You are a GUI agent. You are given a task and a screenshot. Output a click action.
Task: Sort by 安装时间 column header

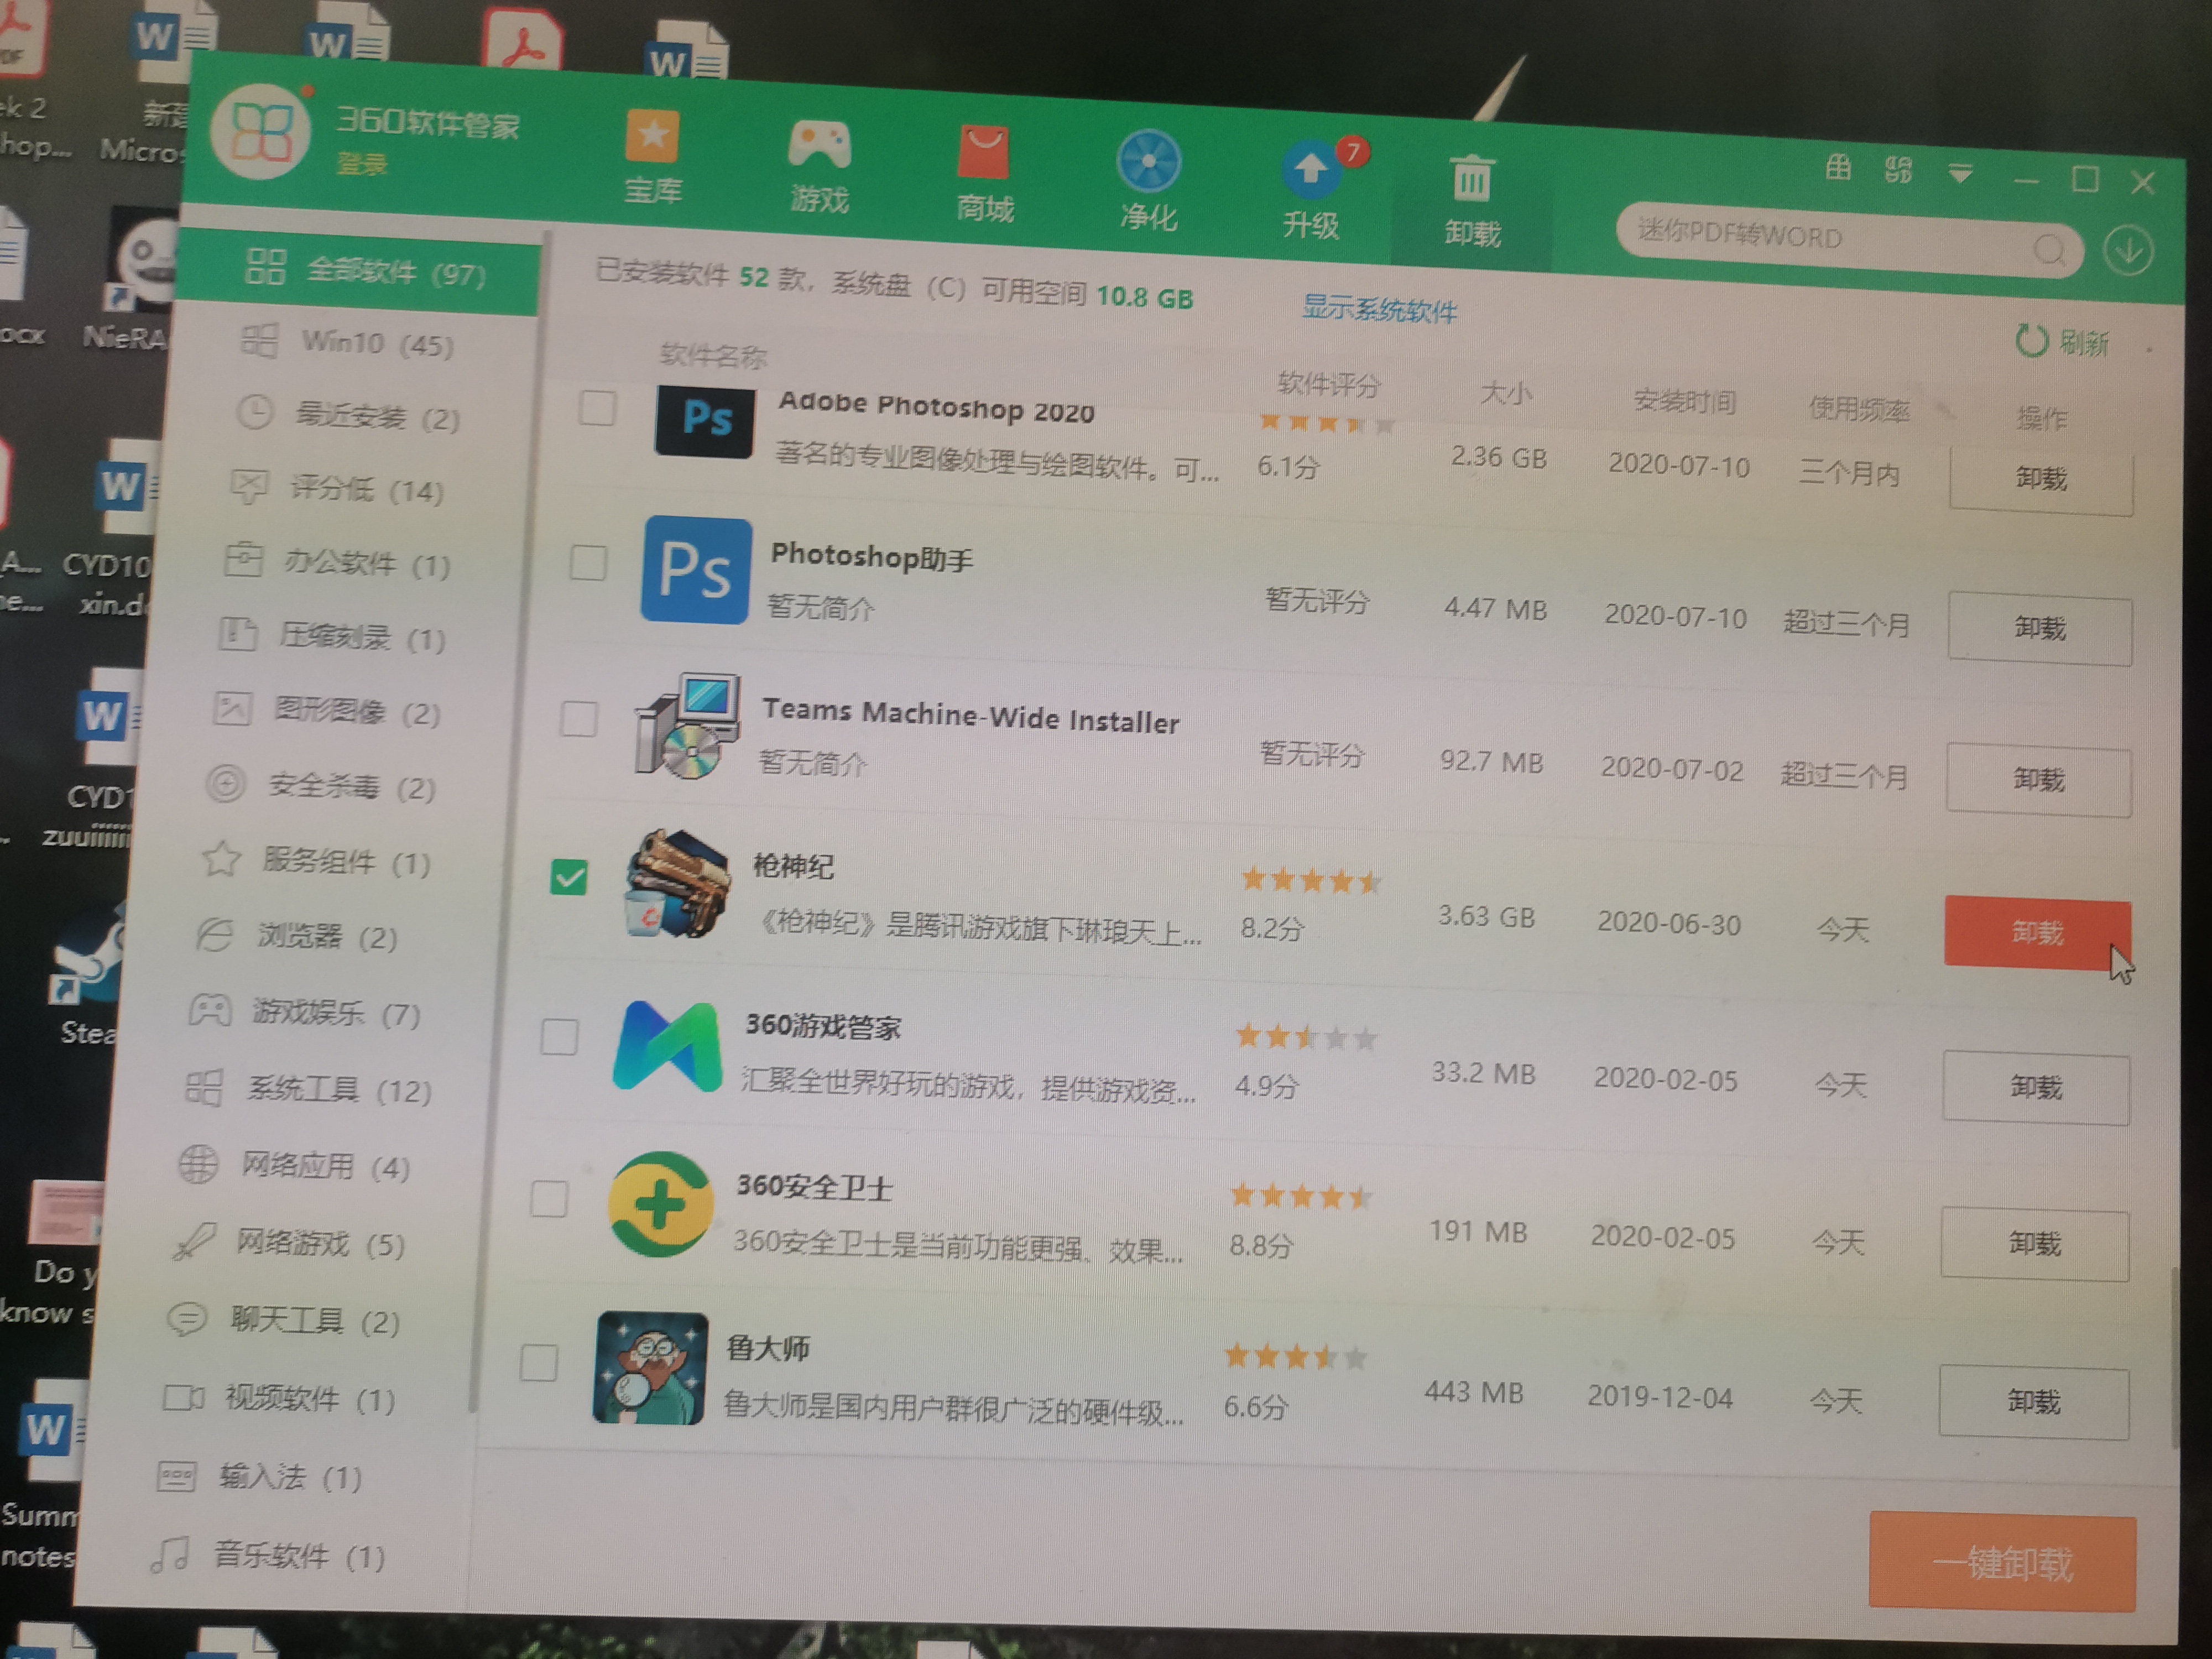coord(1685,401)
